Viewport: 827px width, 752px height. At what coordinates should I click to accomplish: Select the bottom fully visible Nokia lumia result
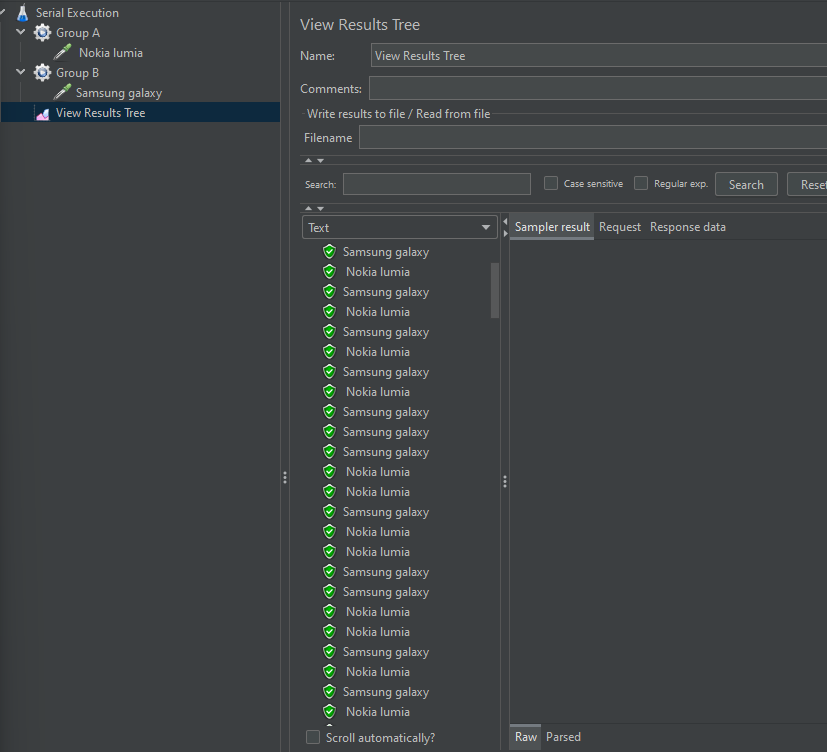pos(378,712)
